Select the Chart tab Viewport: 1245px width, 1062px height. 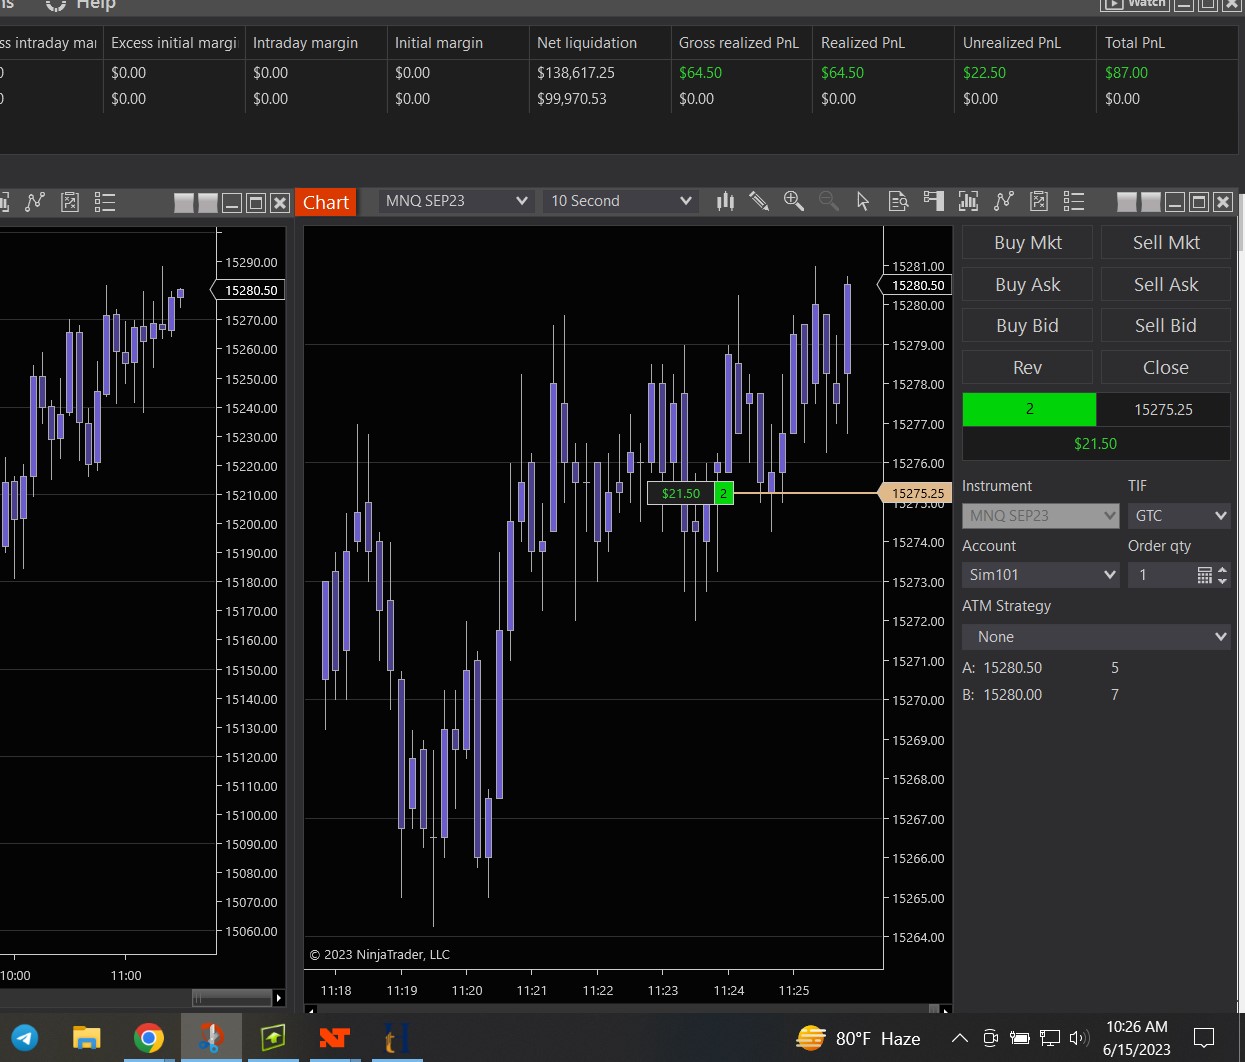click(326, 202)
